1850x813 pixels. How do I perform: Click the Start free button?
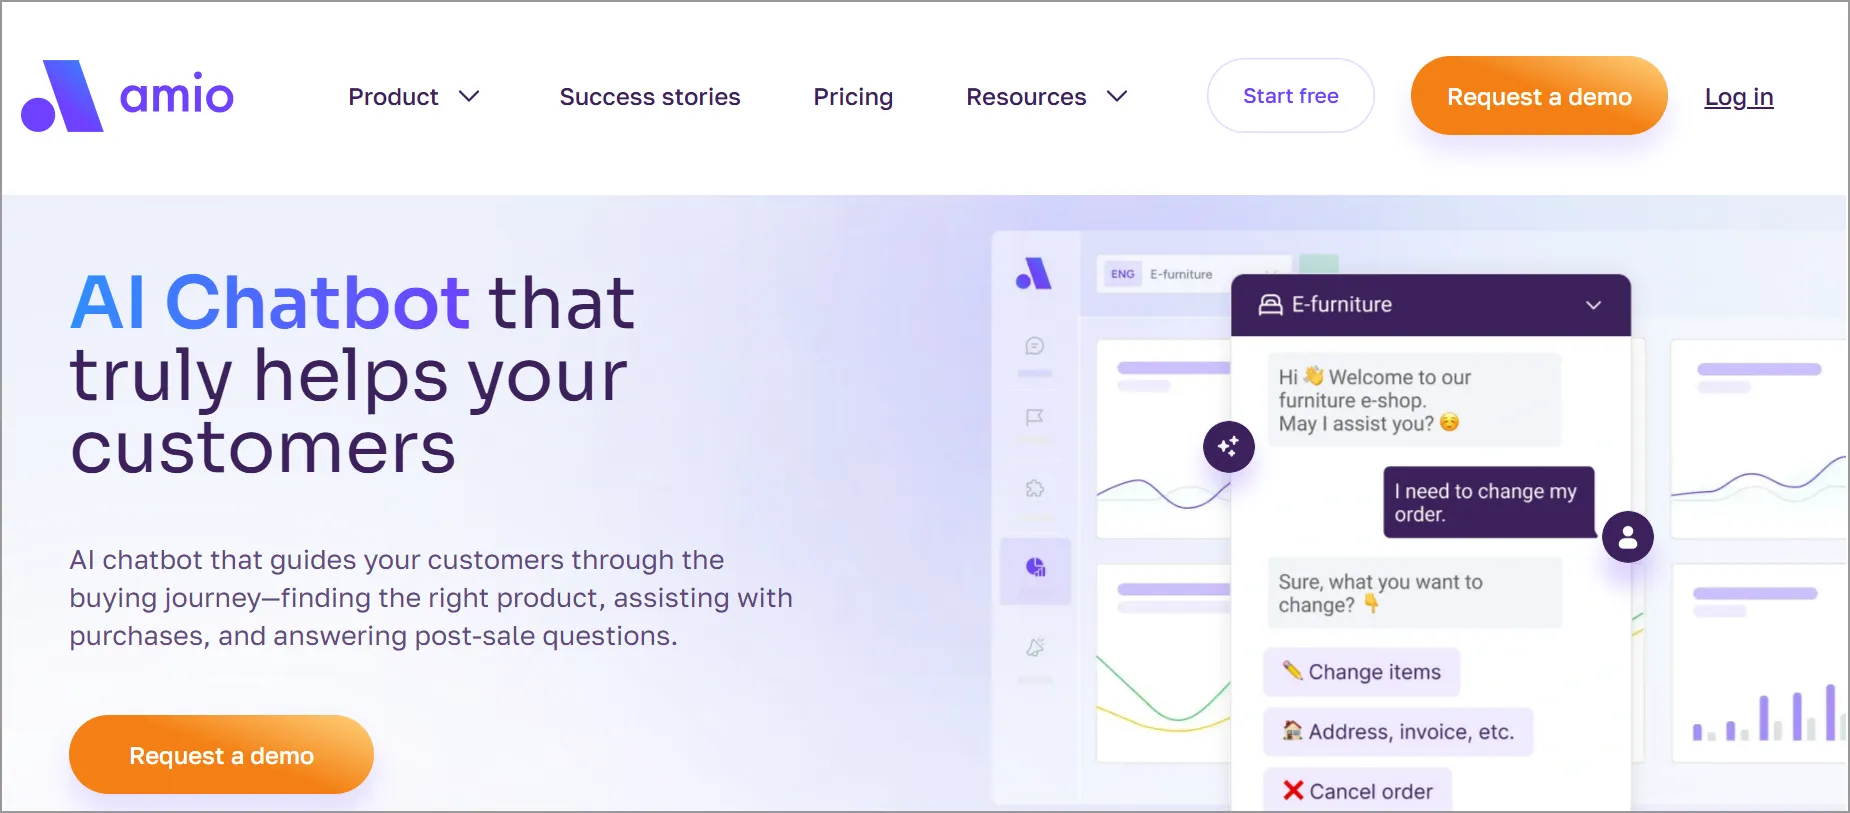(x=1290, y=95)
